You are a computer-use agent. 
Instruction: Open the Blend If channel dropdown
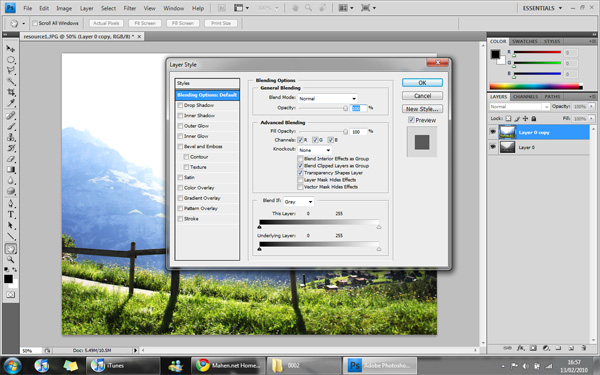coord(298,202)
